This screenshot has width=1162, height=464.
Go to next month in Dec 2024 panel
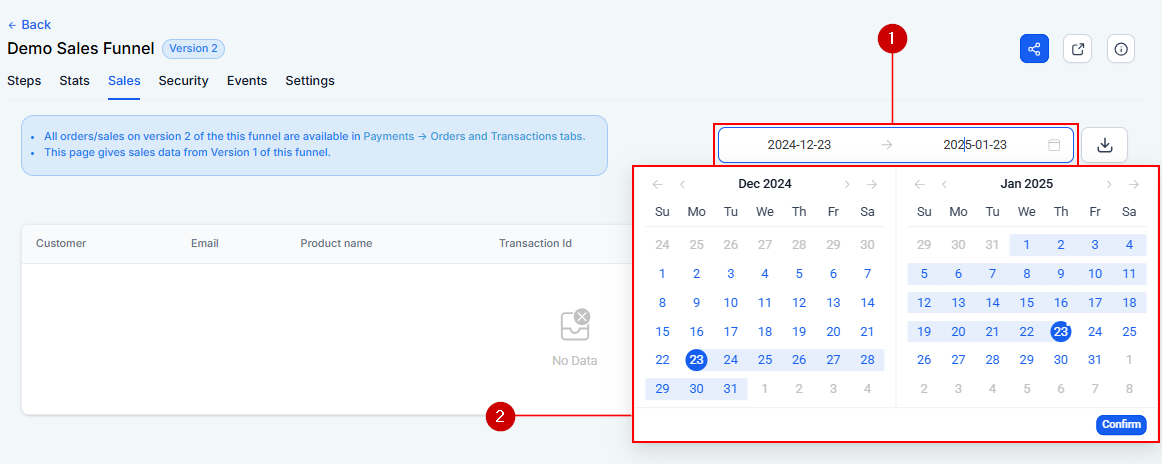(847, 185)
